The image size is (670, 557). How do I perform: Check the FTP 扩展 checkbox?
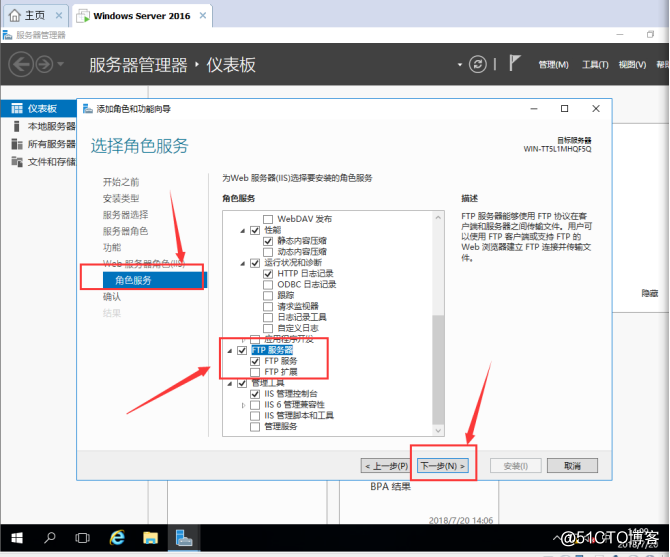pyautogui.click(x=255, y=372)
